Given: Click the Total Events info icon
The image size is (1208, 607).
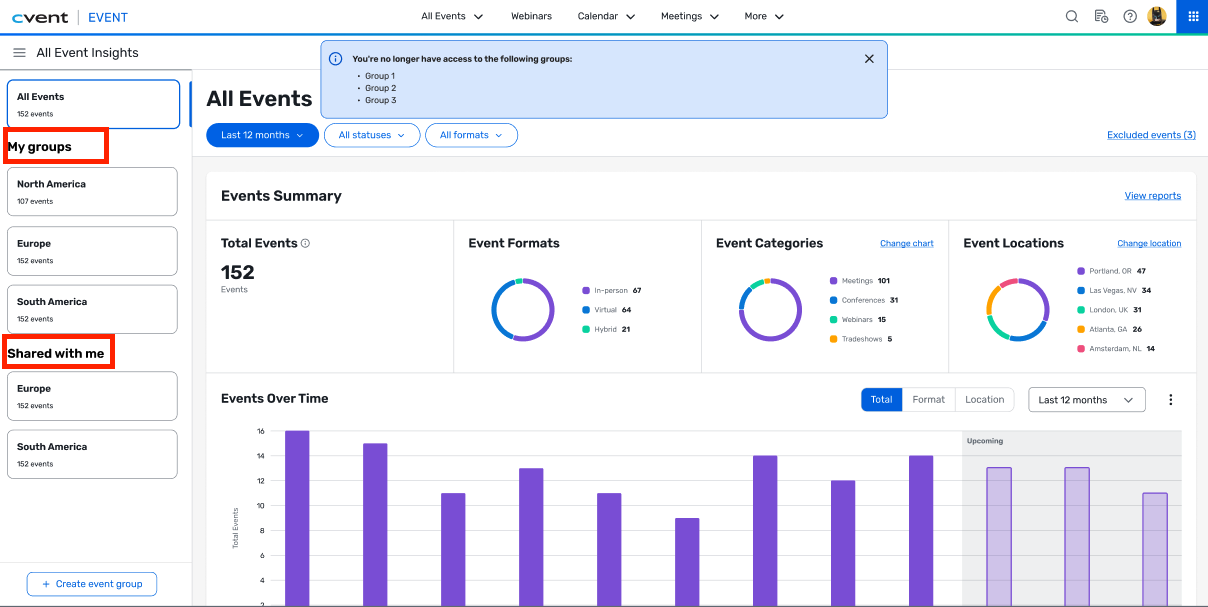Looking at the screenshot, I should pyautogui.click(x=306, y=243).
